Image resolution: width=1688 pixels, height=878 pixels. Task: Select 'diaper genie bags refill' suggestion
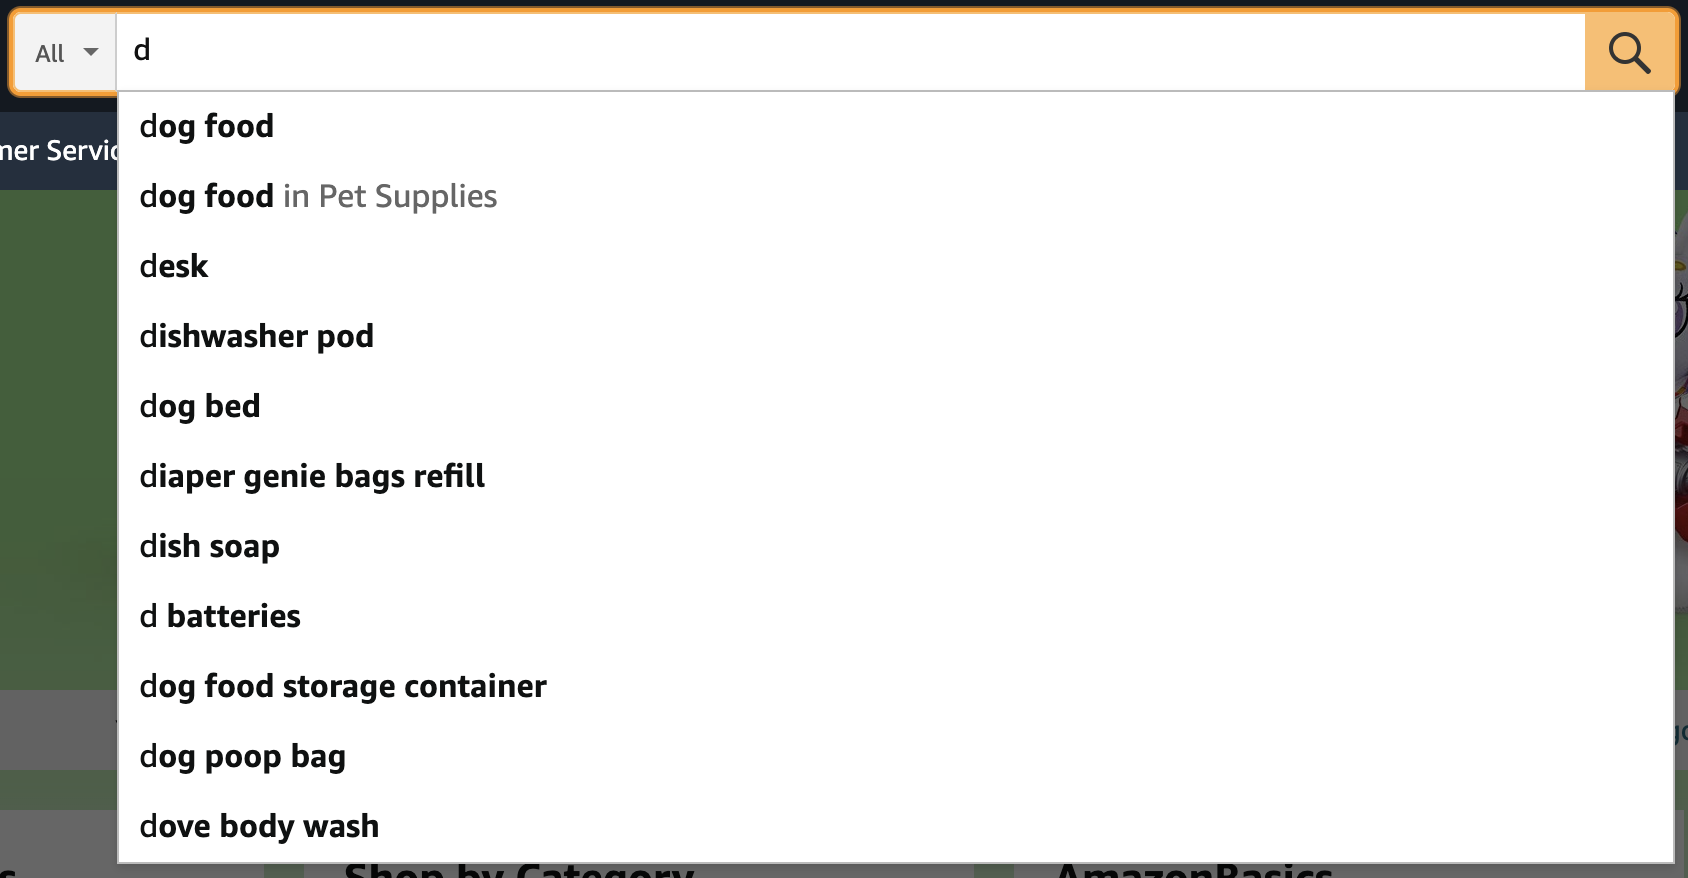tap(311, 476)
